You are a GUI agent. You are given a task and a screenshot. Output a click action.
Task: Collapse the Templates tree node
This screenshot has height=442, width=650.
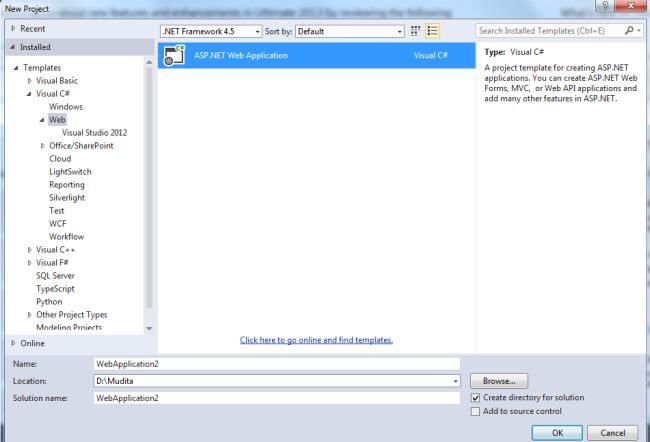click(x=16, y=68)
